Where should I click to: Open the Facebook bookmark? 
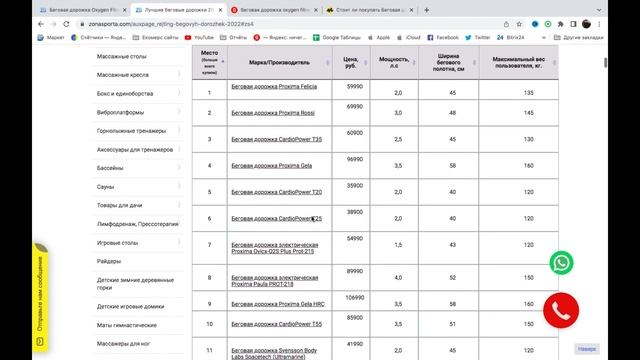(x=443, y=38)
